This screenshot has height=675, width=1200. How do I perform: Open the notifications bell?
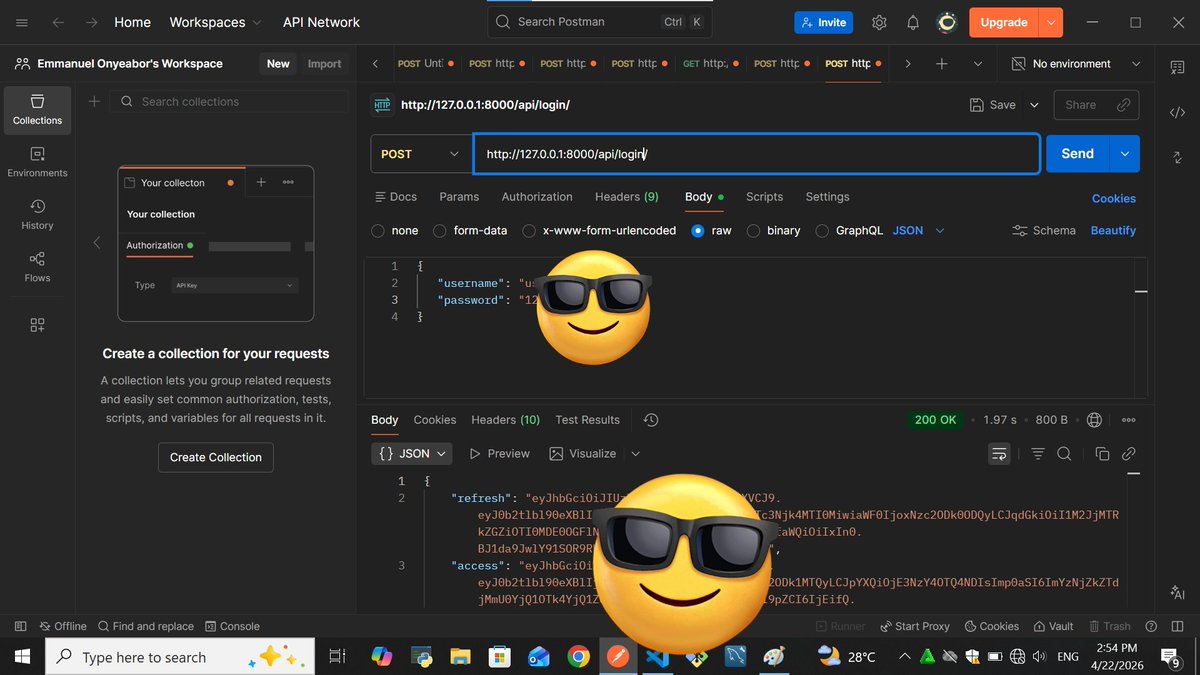pos(913,22)
